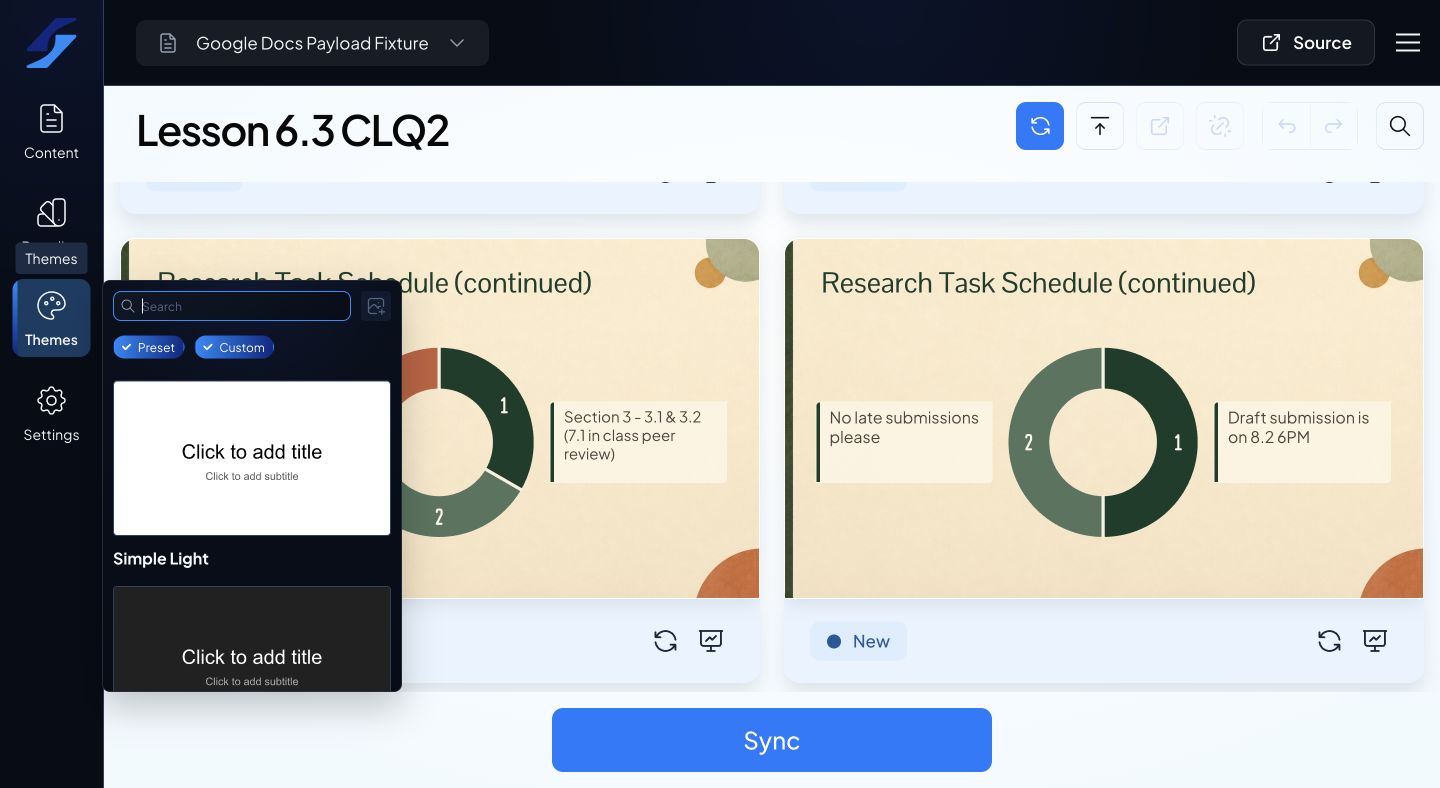Image resolution: width=1440 pixels, height=788 pixels.
Task: Click the fully visible 'Research Task Schedule (continued)' heading
Action: (x=1038, y=283)
